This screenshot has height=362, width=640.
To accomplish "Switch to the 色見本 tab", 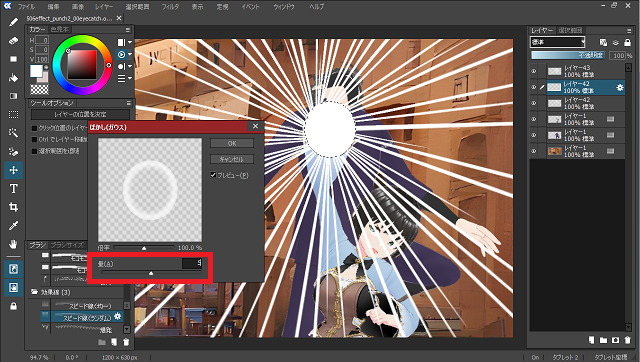I will 60,29.
